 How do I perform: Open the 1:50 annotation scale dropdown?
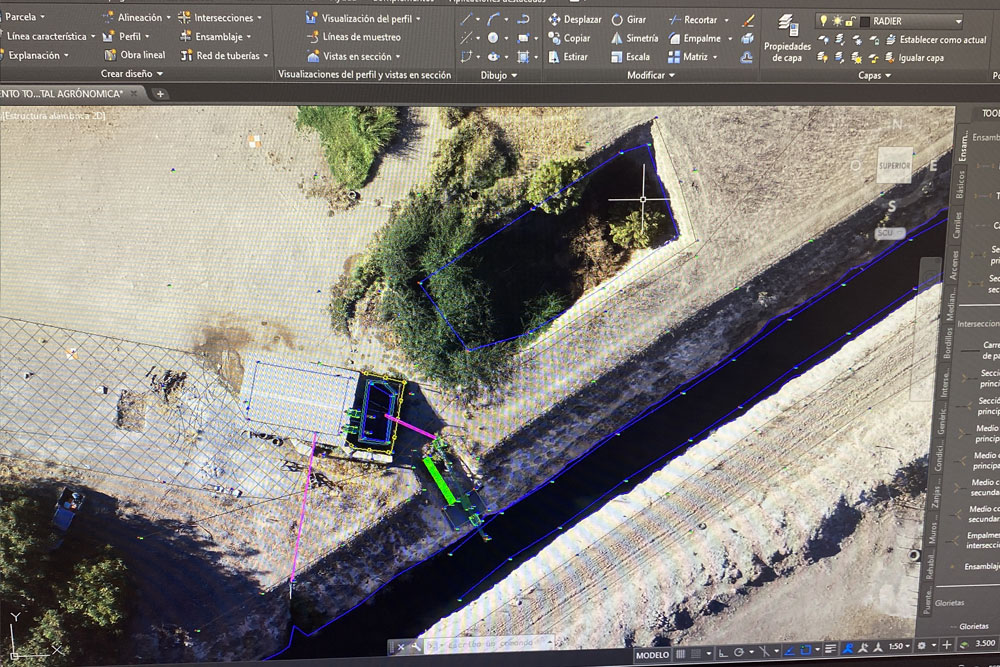pyautogui.click(x=908, y=648)
